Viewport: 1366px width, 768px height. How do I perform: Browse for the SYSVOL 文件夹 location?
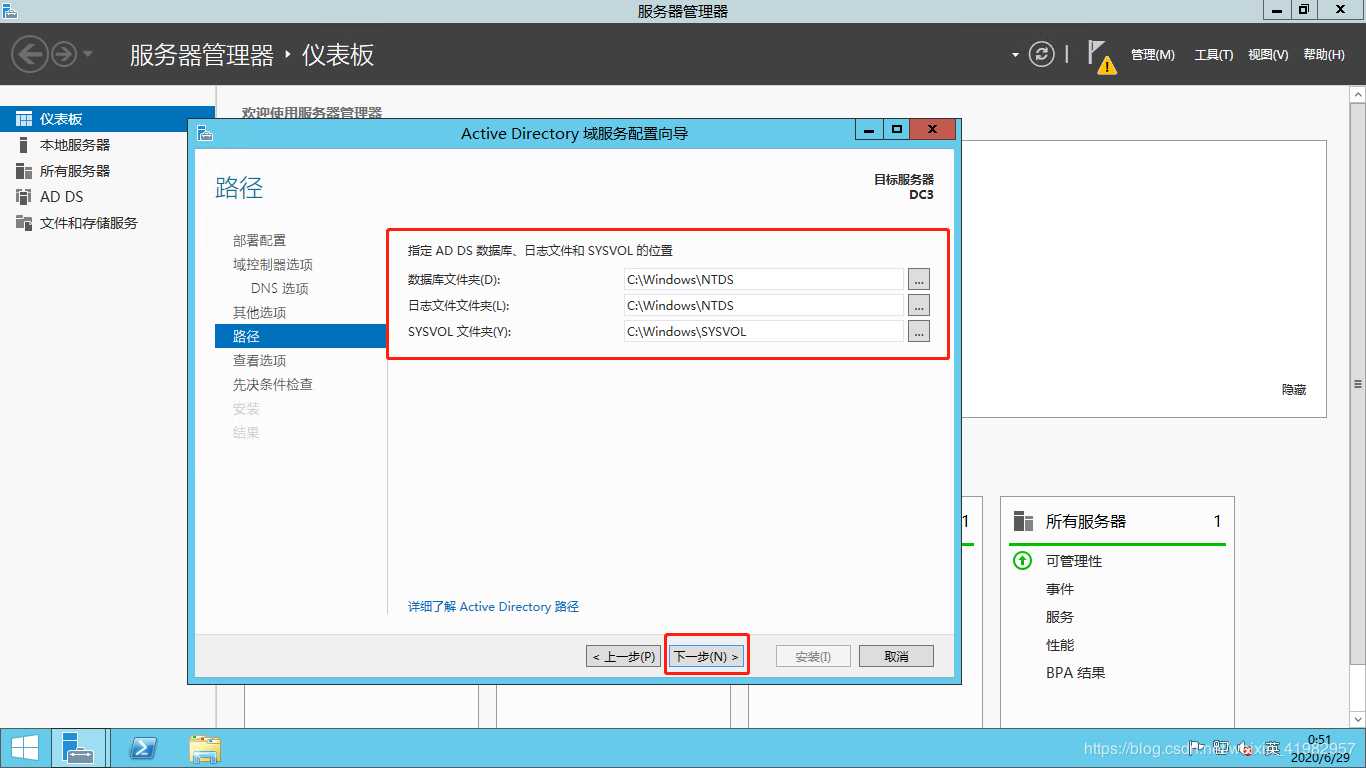pos(919,331)
